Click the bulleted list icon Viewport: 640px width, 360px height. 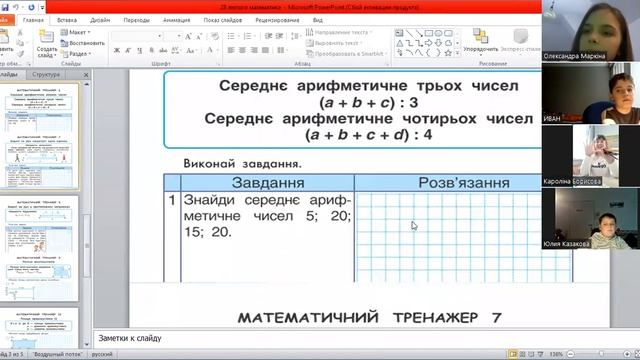coord(232,37)
